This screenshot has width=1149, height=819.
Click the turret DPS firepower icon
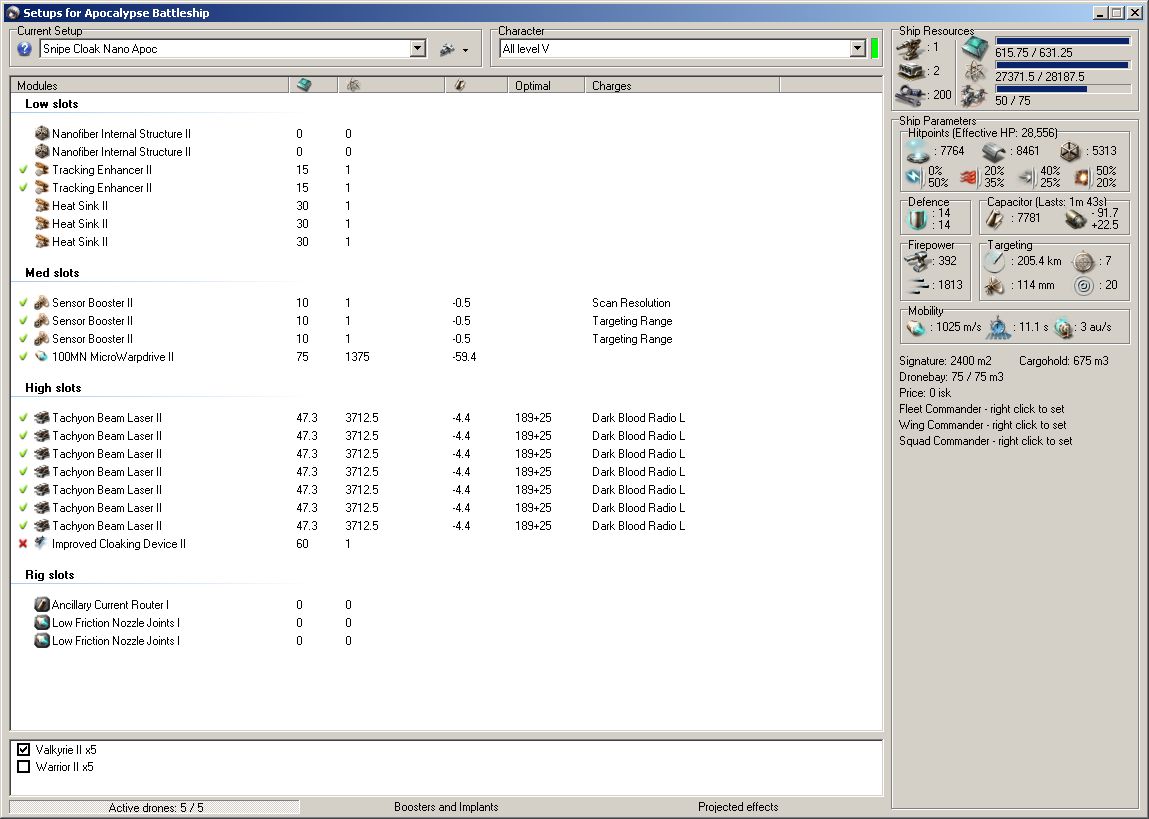(917, 261)
